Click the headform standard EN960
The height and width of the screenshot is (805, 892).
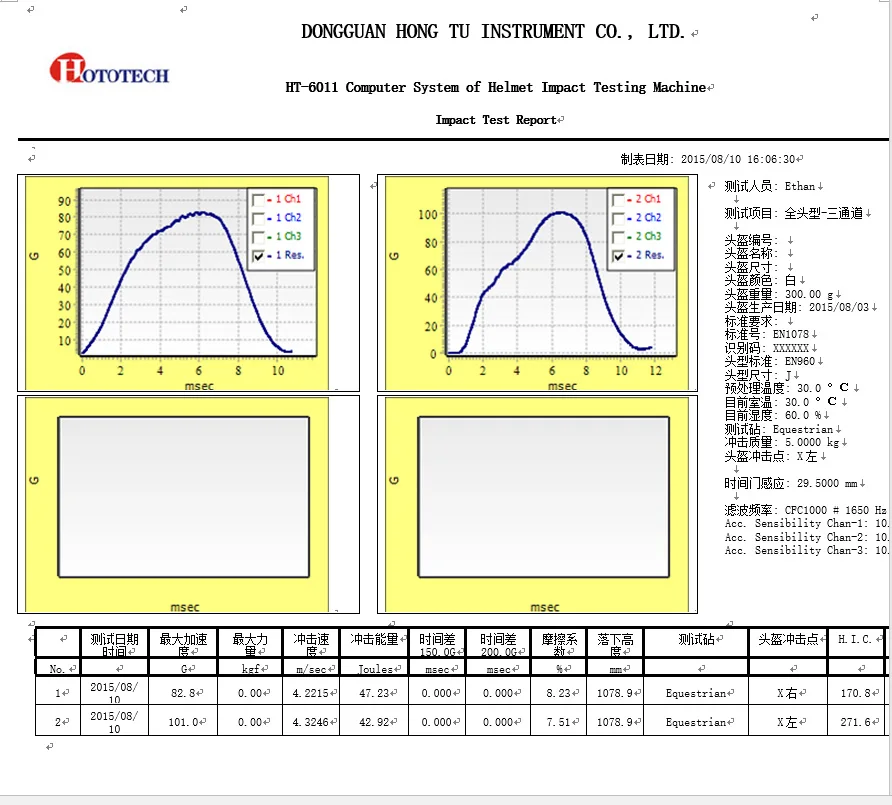pos(800,361)
